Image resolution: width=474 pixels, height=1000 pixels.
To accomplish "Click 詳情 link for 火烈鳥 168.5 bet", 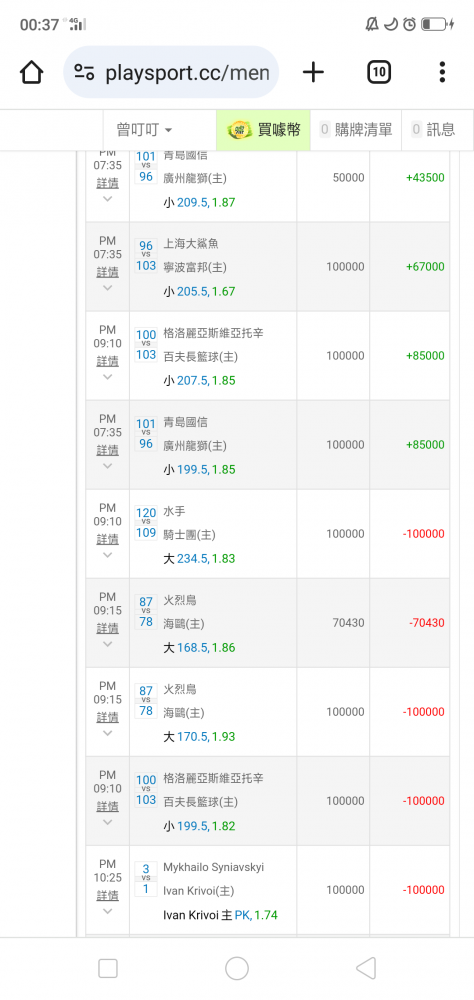I will coord(107,628).
